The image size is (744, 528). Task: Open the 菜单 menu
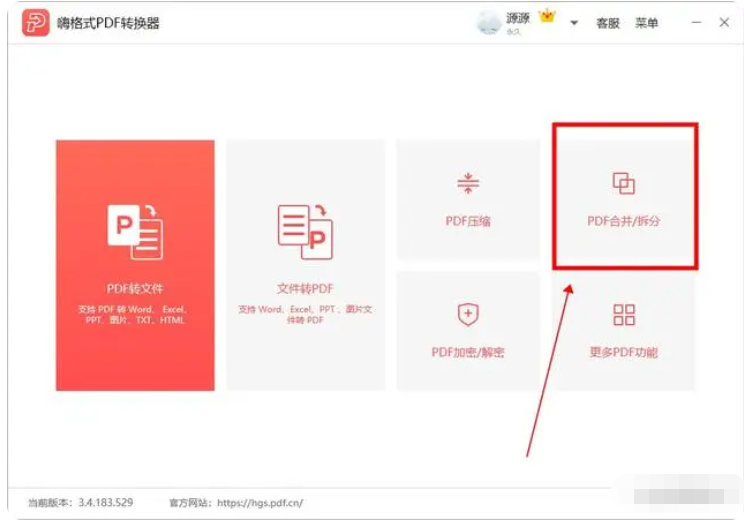pos(647,24)
